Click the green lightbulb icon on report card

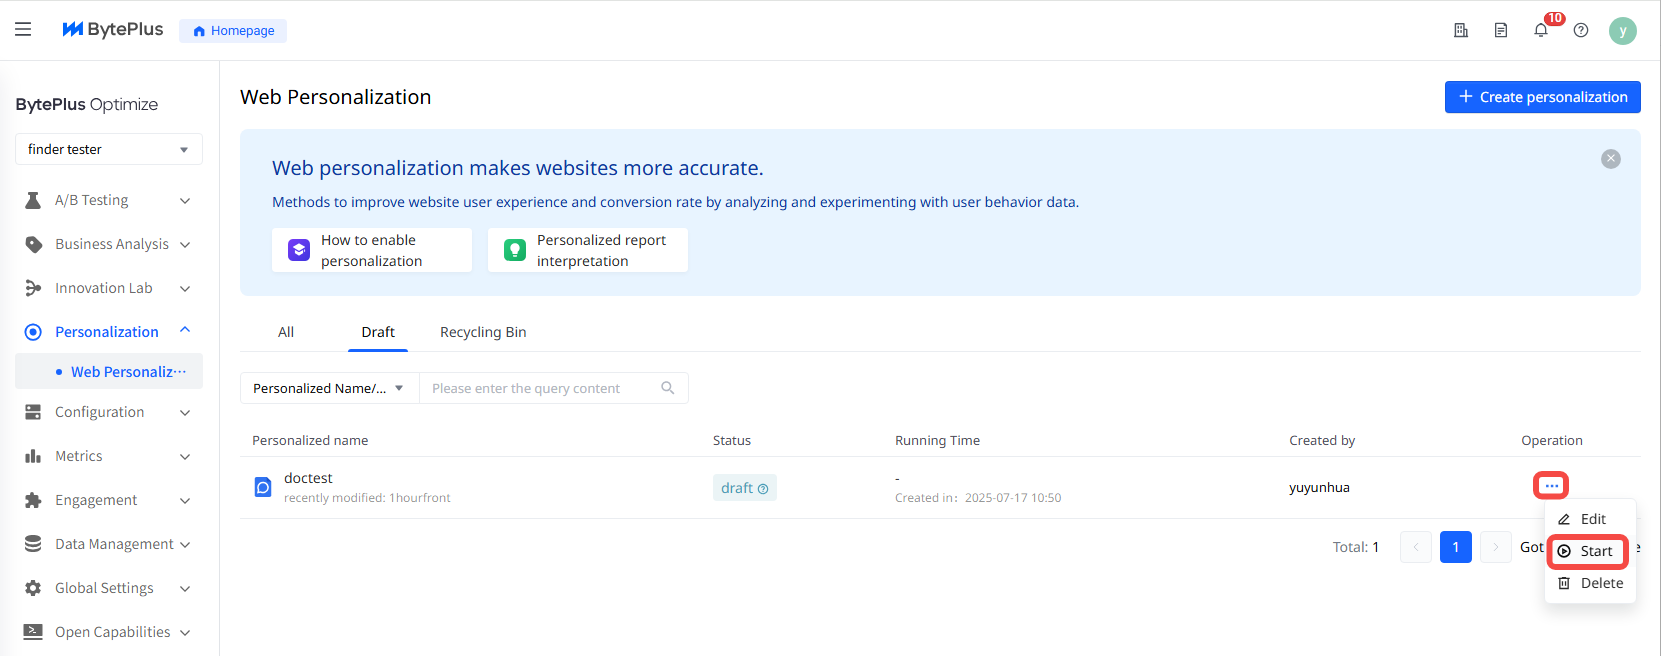click(515, 250)
